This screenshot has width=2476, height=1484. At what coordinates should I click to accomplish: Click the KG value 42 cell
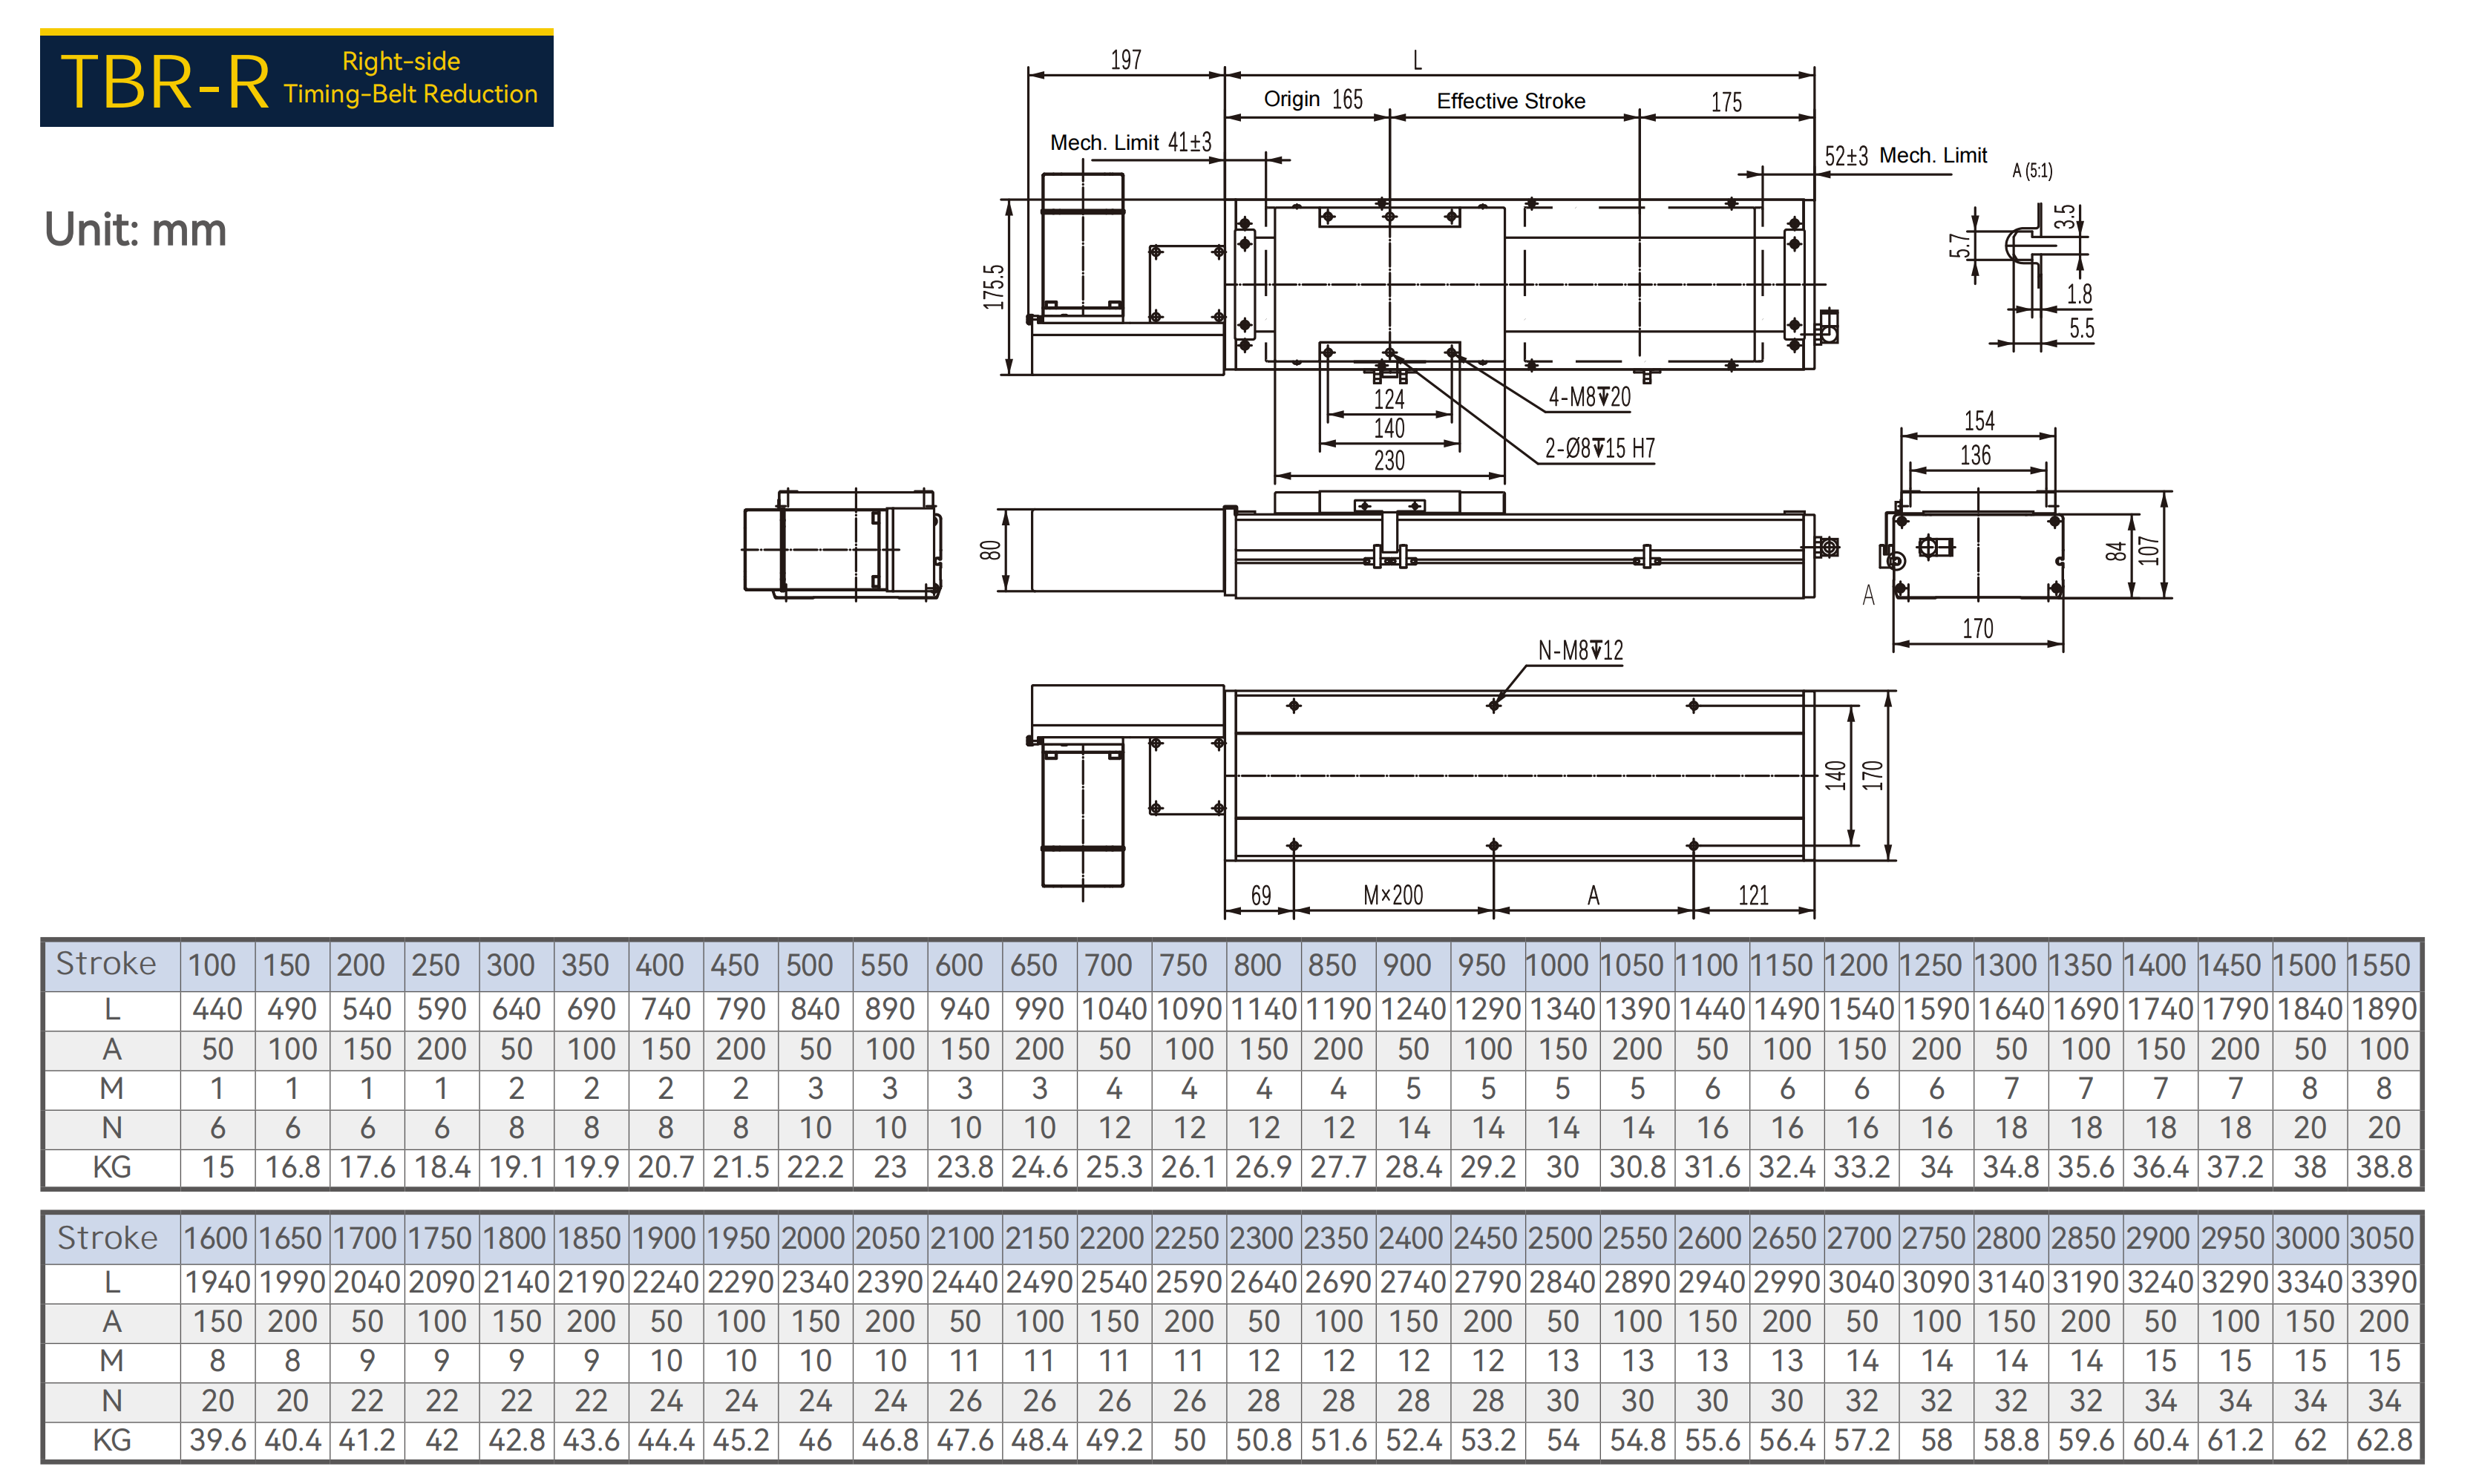coord(441,1441)
